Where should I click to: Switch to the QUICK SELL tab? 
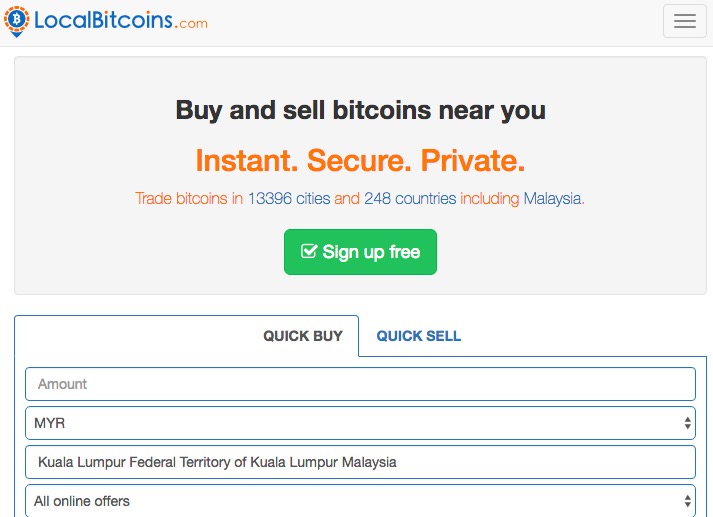click(418, 336)
